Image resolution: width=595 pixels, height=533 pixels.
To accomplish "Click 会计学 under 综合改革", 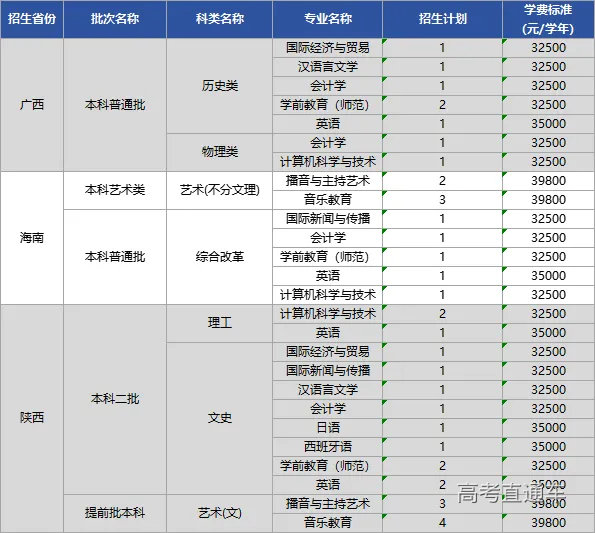I will tap(327, 238).
